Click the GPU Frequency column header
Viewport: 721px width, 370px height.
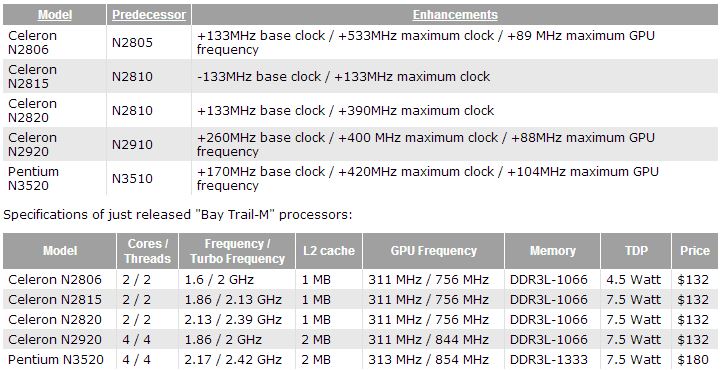[x=434, y=251]
